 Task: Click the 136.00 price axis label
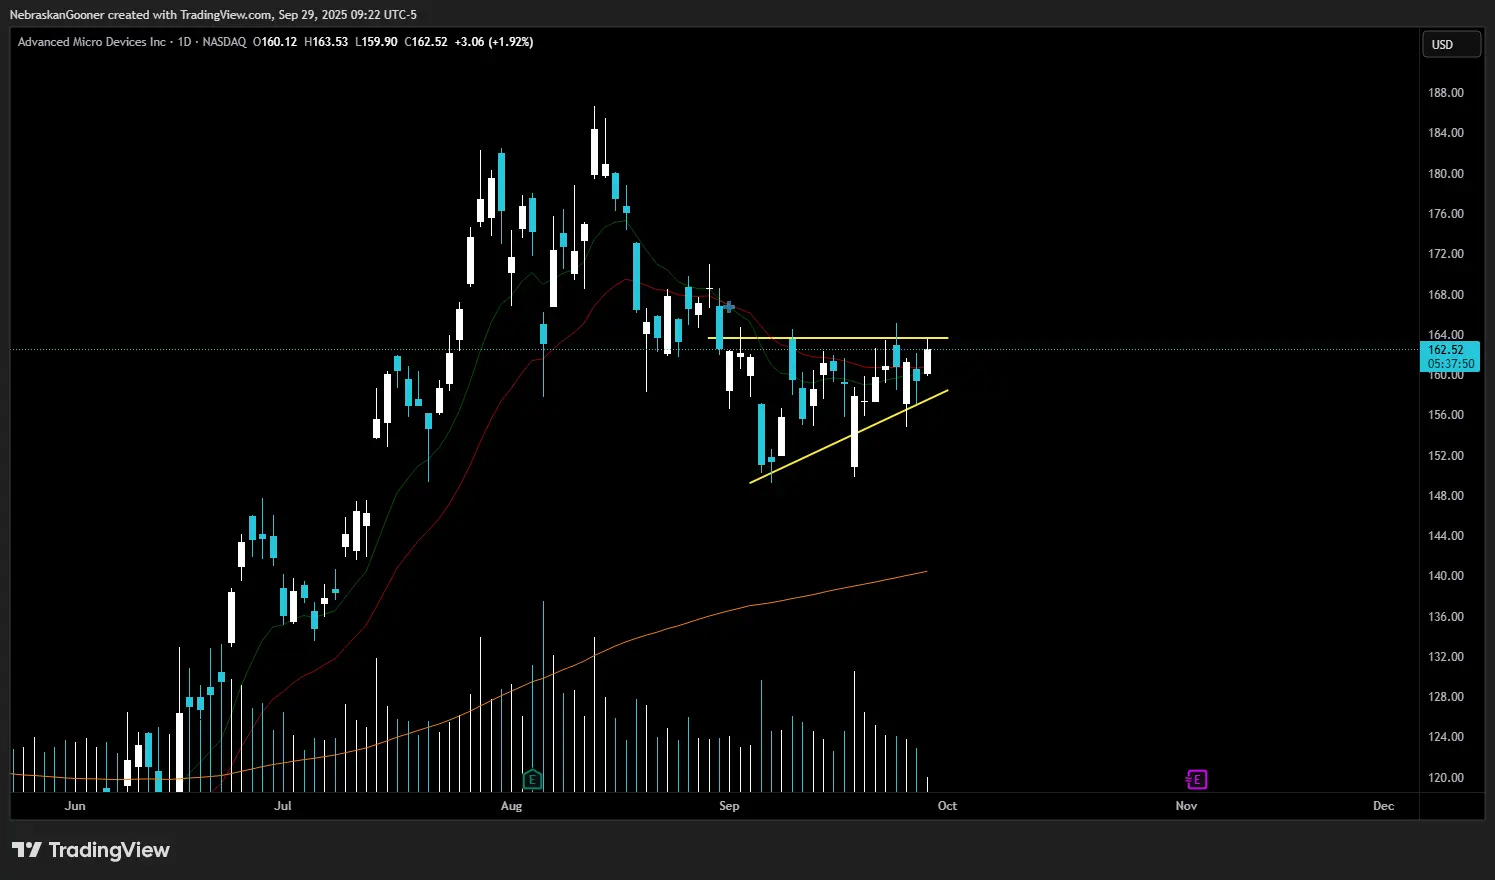(x=1445, y=617)
